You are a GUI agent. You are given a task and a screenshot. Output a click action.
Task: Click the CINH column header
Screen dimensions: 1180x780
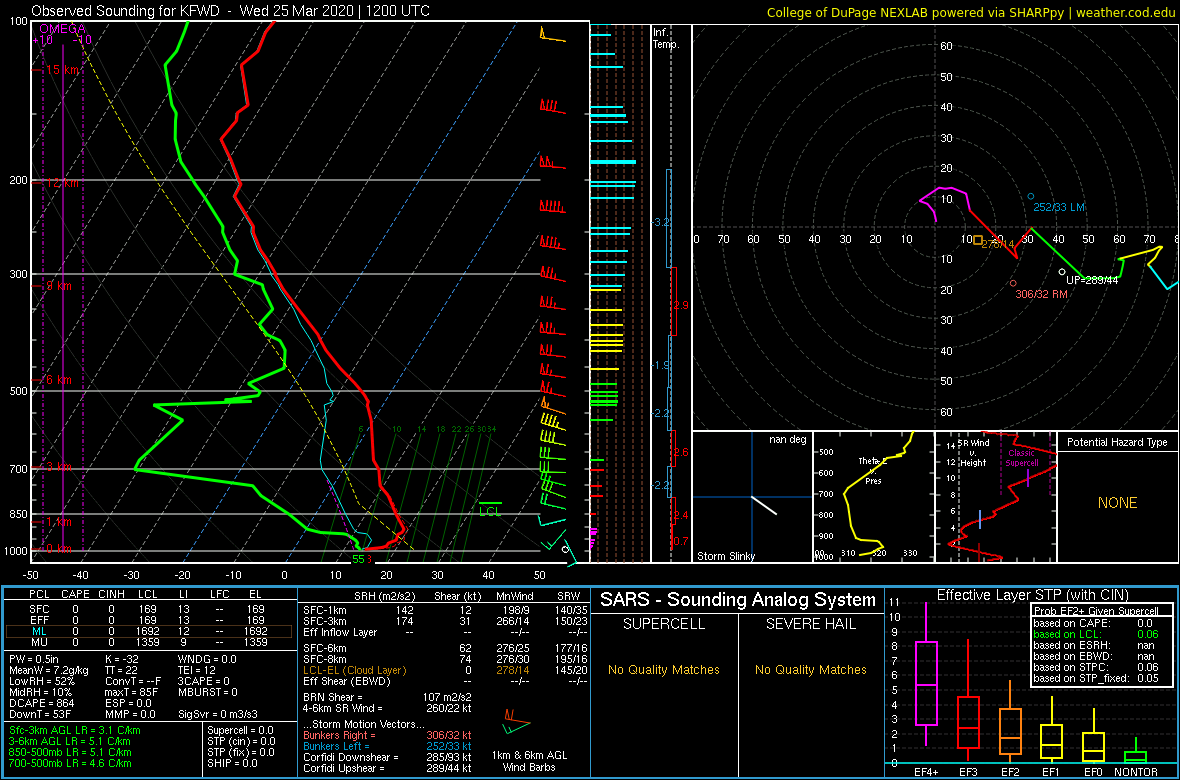pos(111,596)
